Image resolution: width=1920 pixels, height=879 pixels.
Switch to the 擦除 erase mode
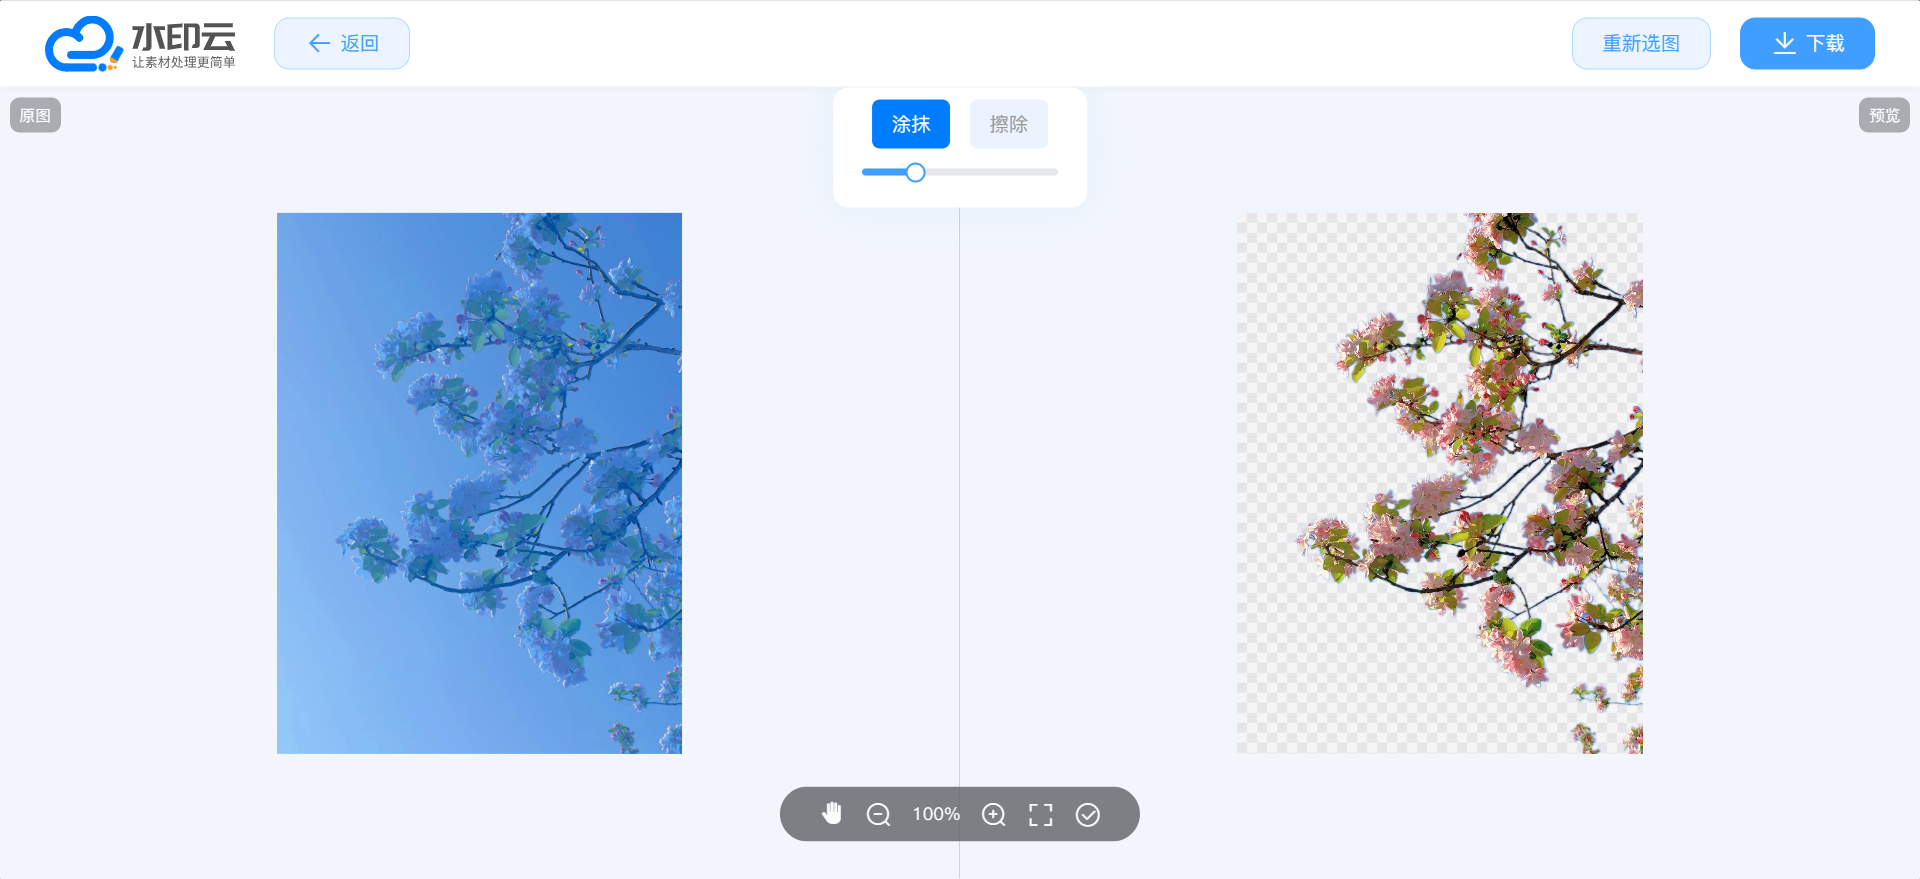(1008, 124)
